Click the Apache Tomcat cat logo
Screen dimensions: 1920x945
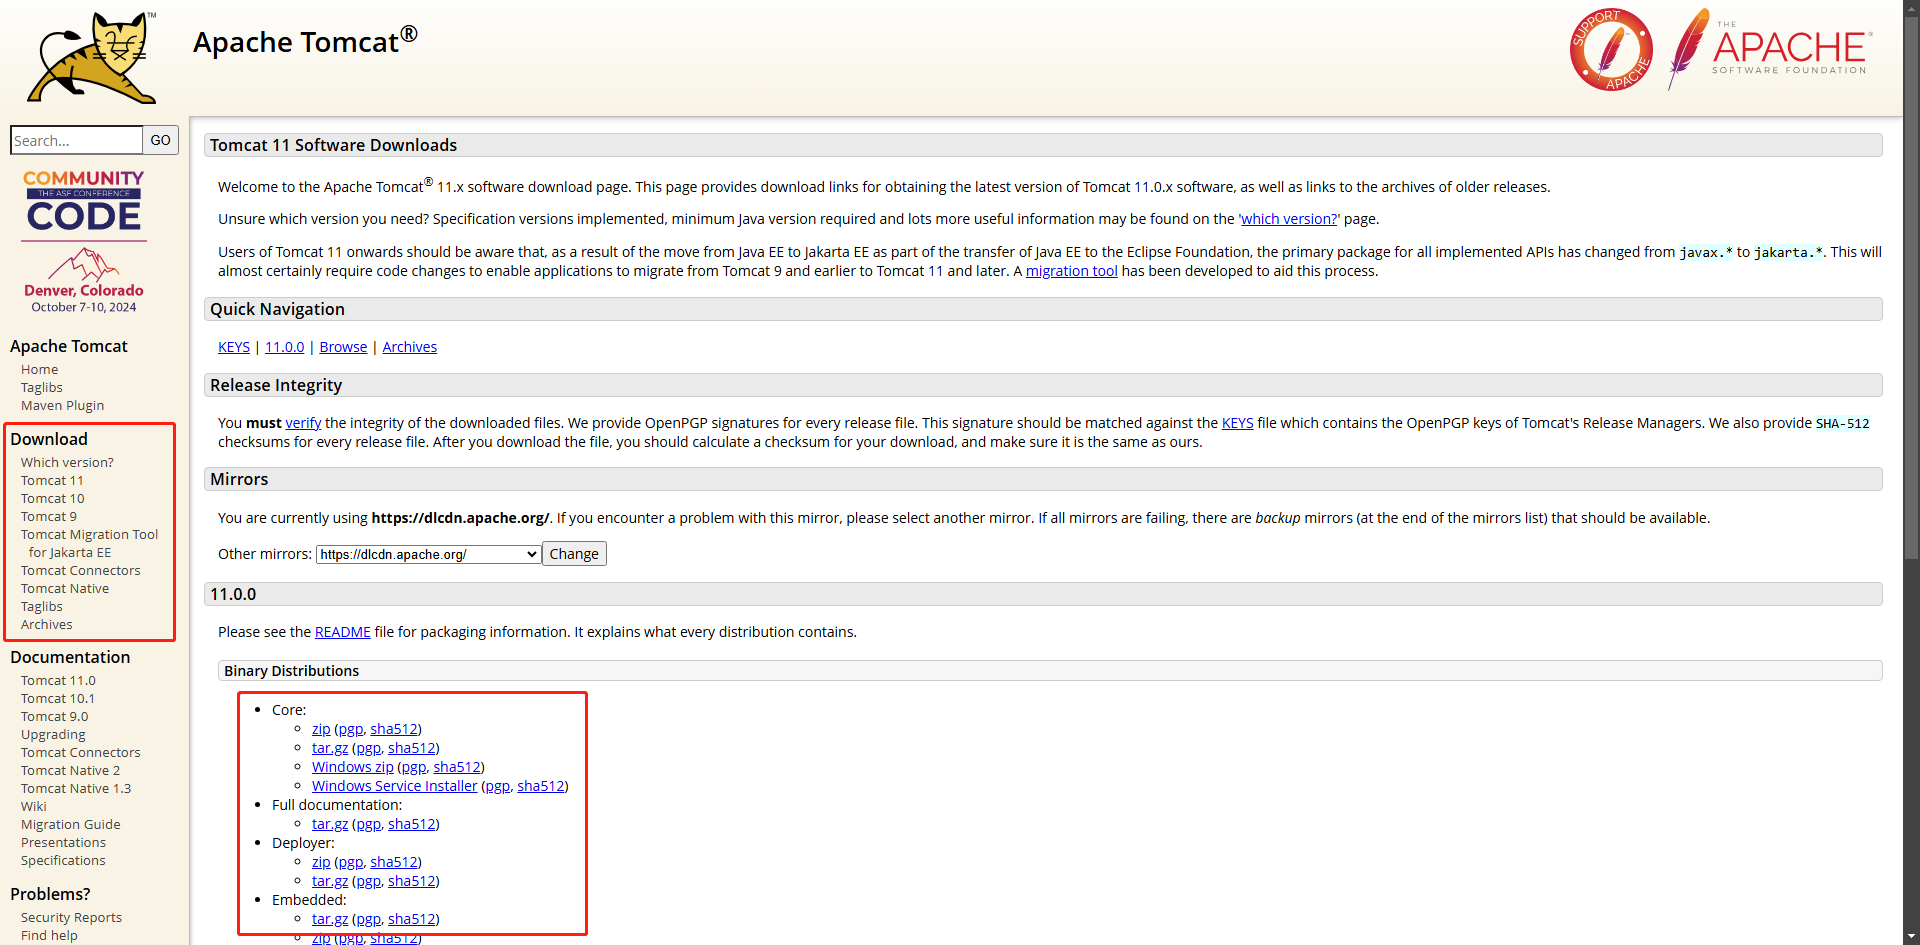(x=92, y=57)
